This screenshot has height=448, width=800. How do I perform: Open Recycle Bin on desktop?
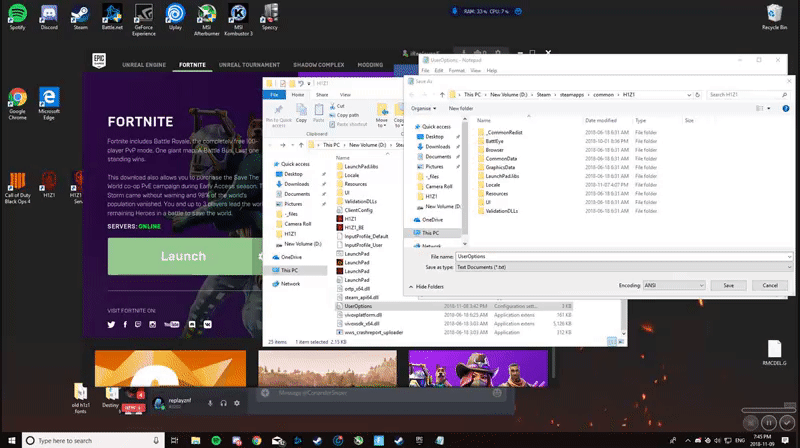click(x=774, y=16)
